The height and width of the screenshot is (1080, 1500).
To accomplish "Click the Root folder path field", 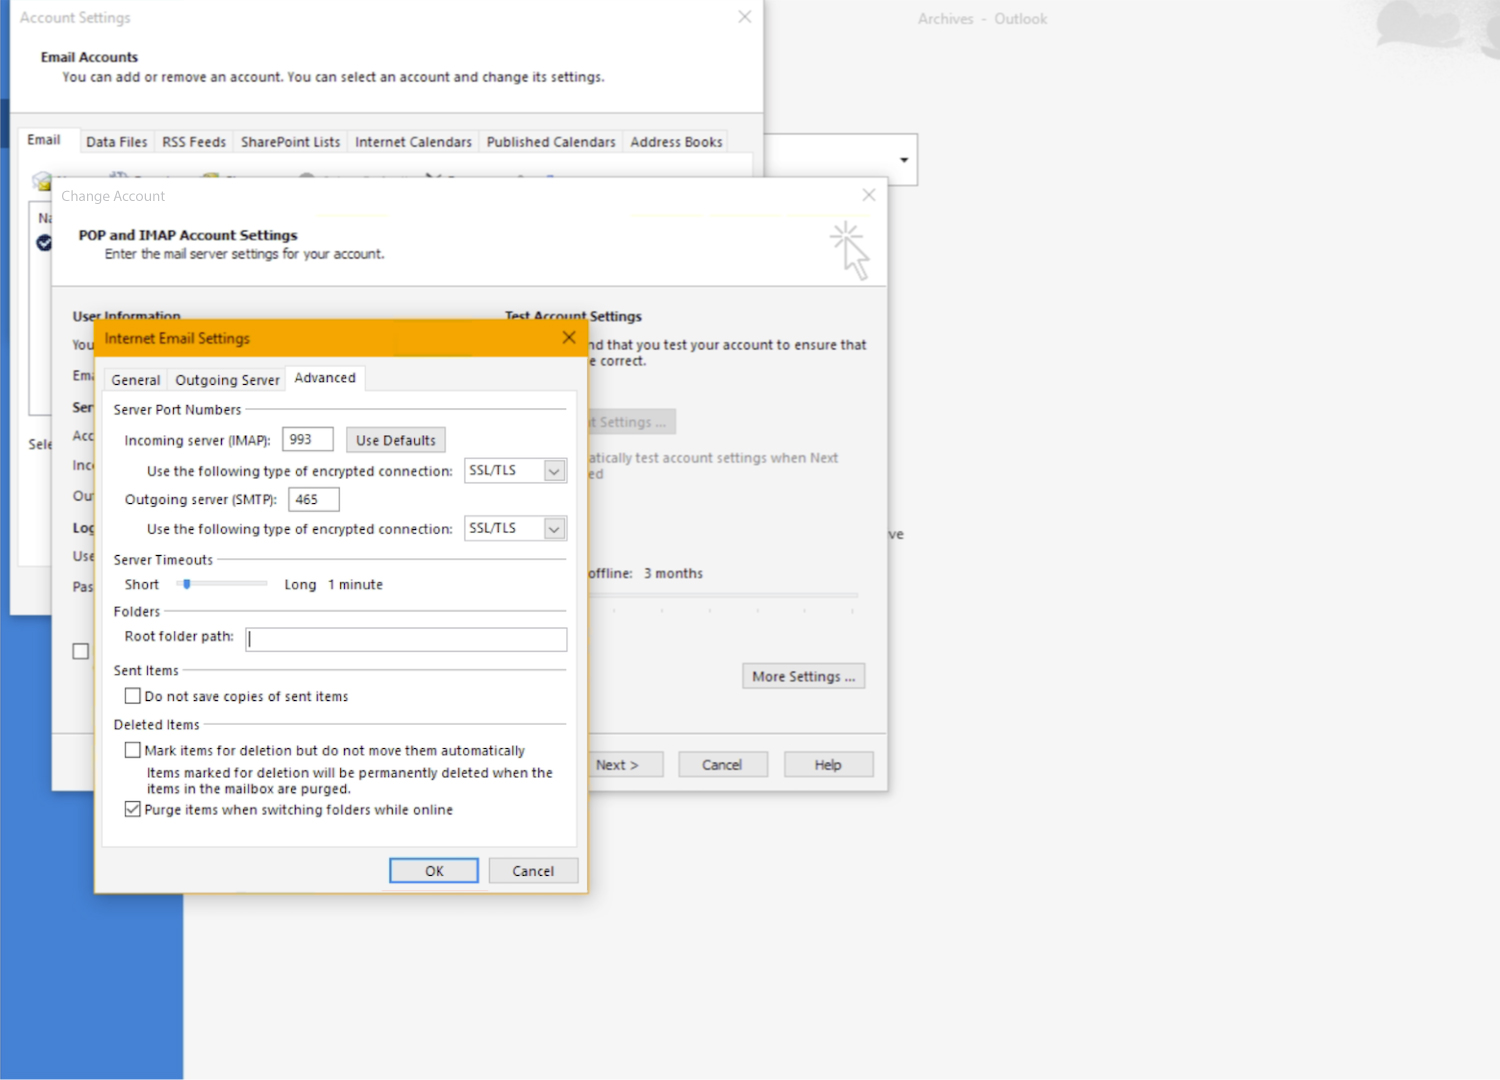I will click(406, 639).
